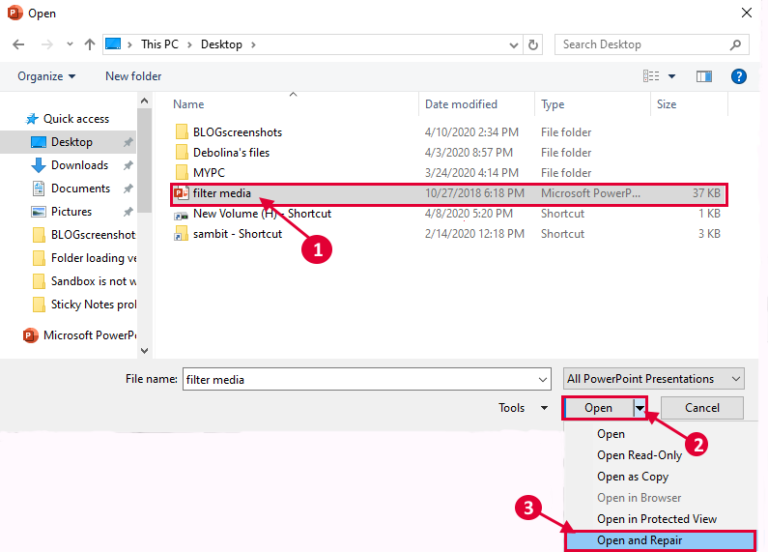This screenshot has width=768, height=552.
Task: Click the PC icon in the address bar
Action: tap(113, 44)
